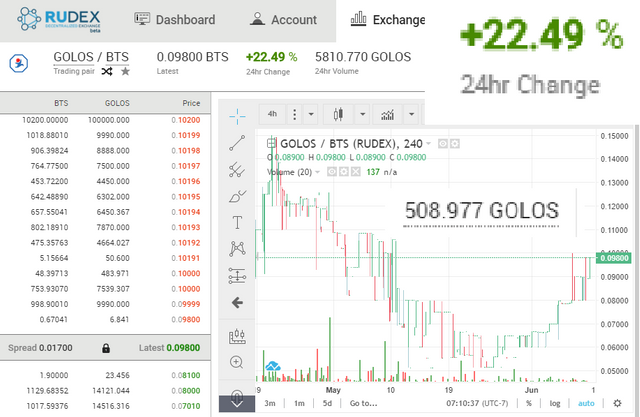Click the RuDEX logo
This screenshot has width=640, height=417.
tap(58, 20)
